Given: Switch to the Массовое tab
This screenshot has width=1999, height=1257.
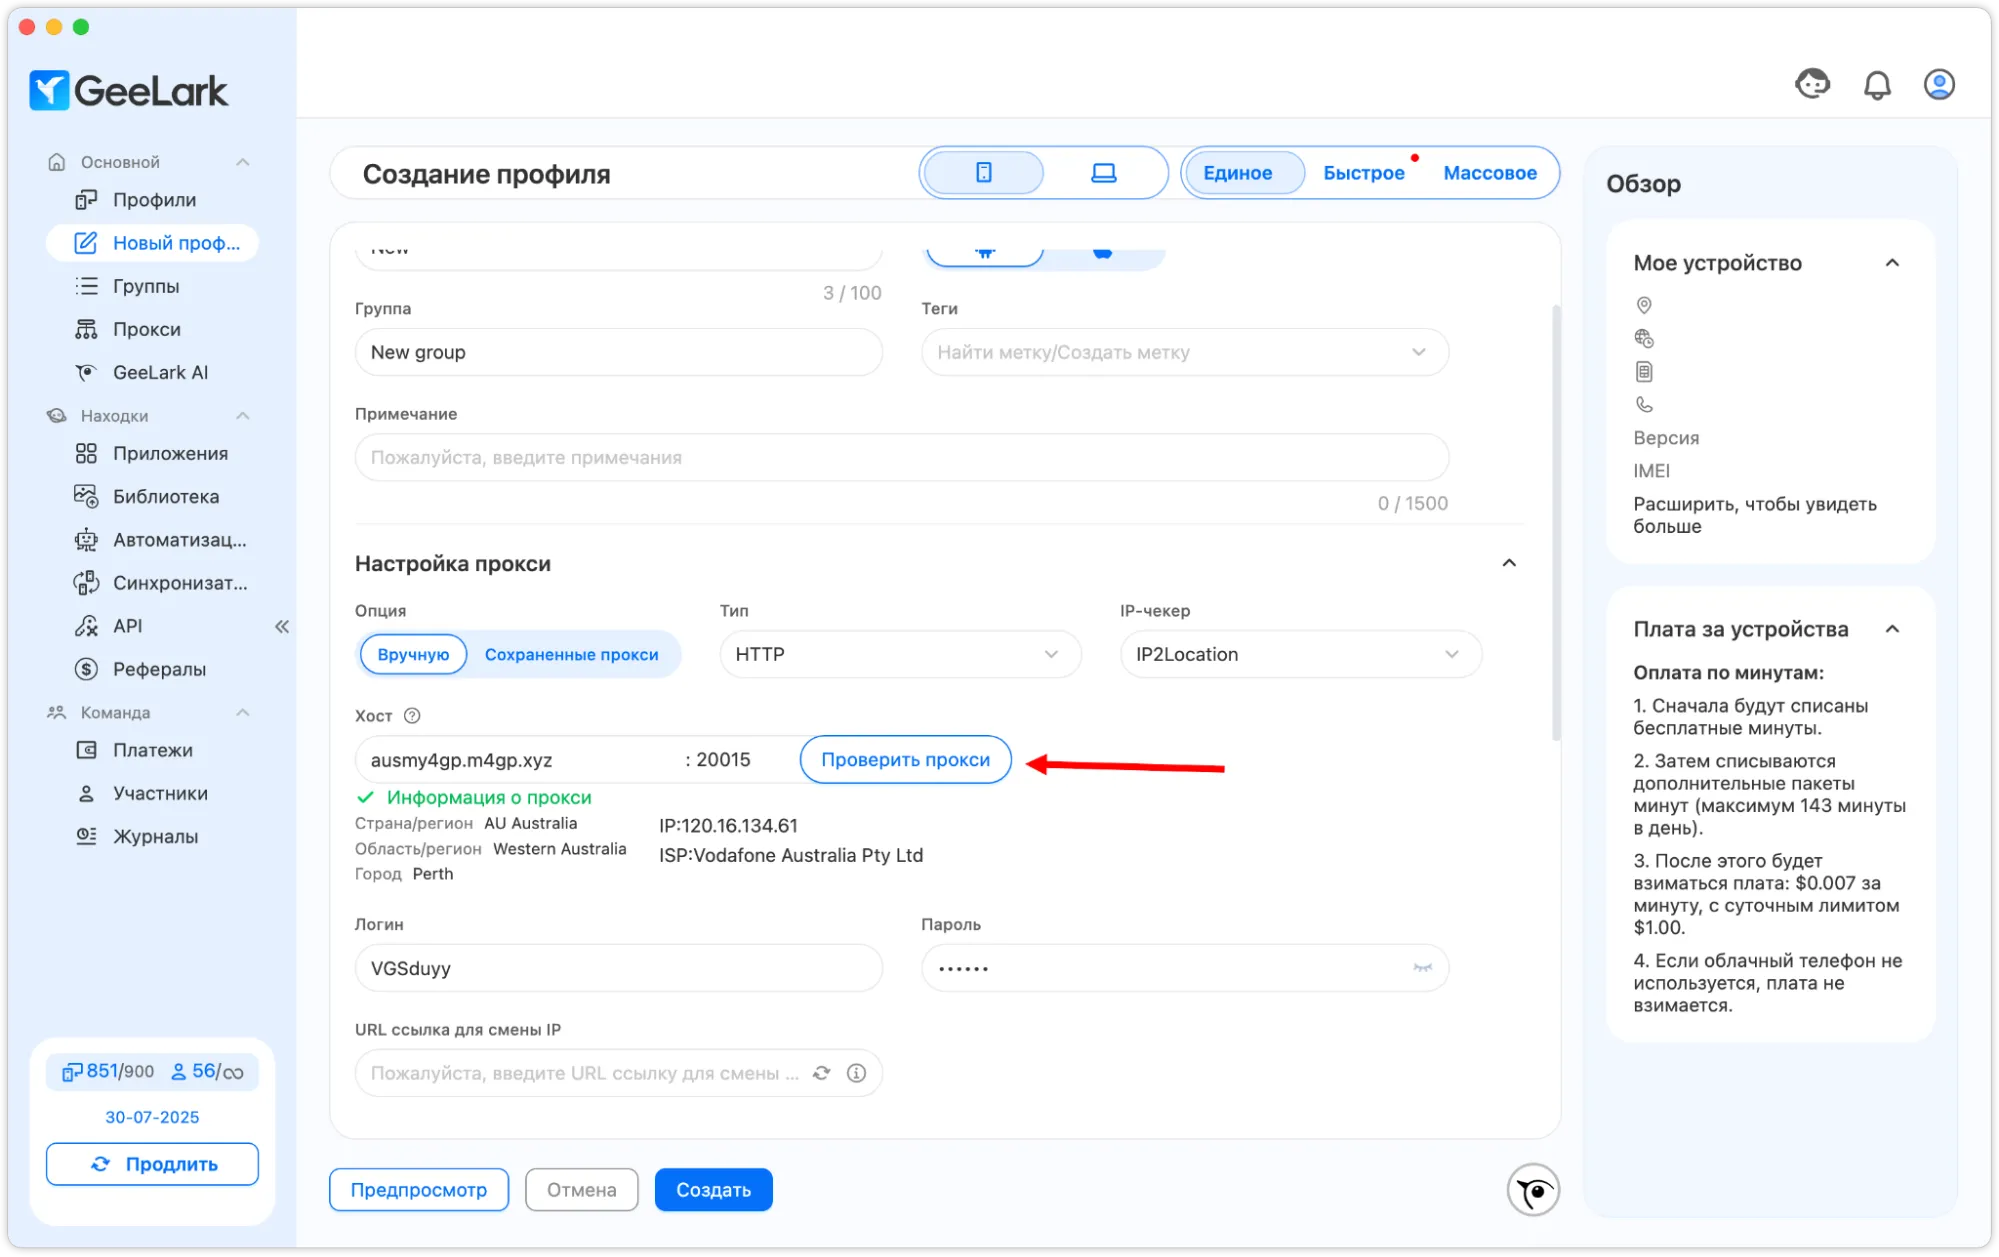Looking at the screenshot, I should click(x=1489, y=173).
